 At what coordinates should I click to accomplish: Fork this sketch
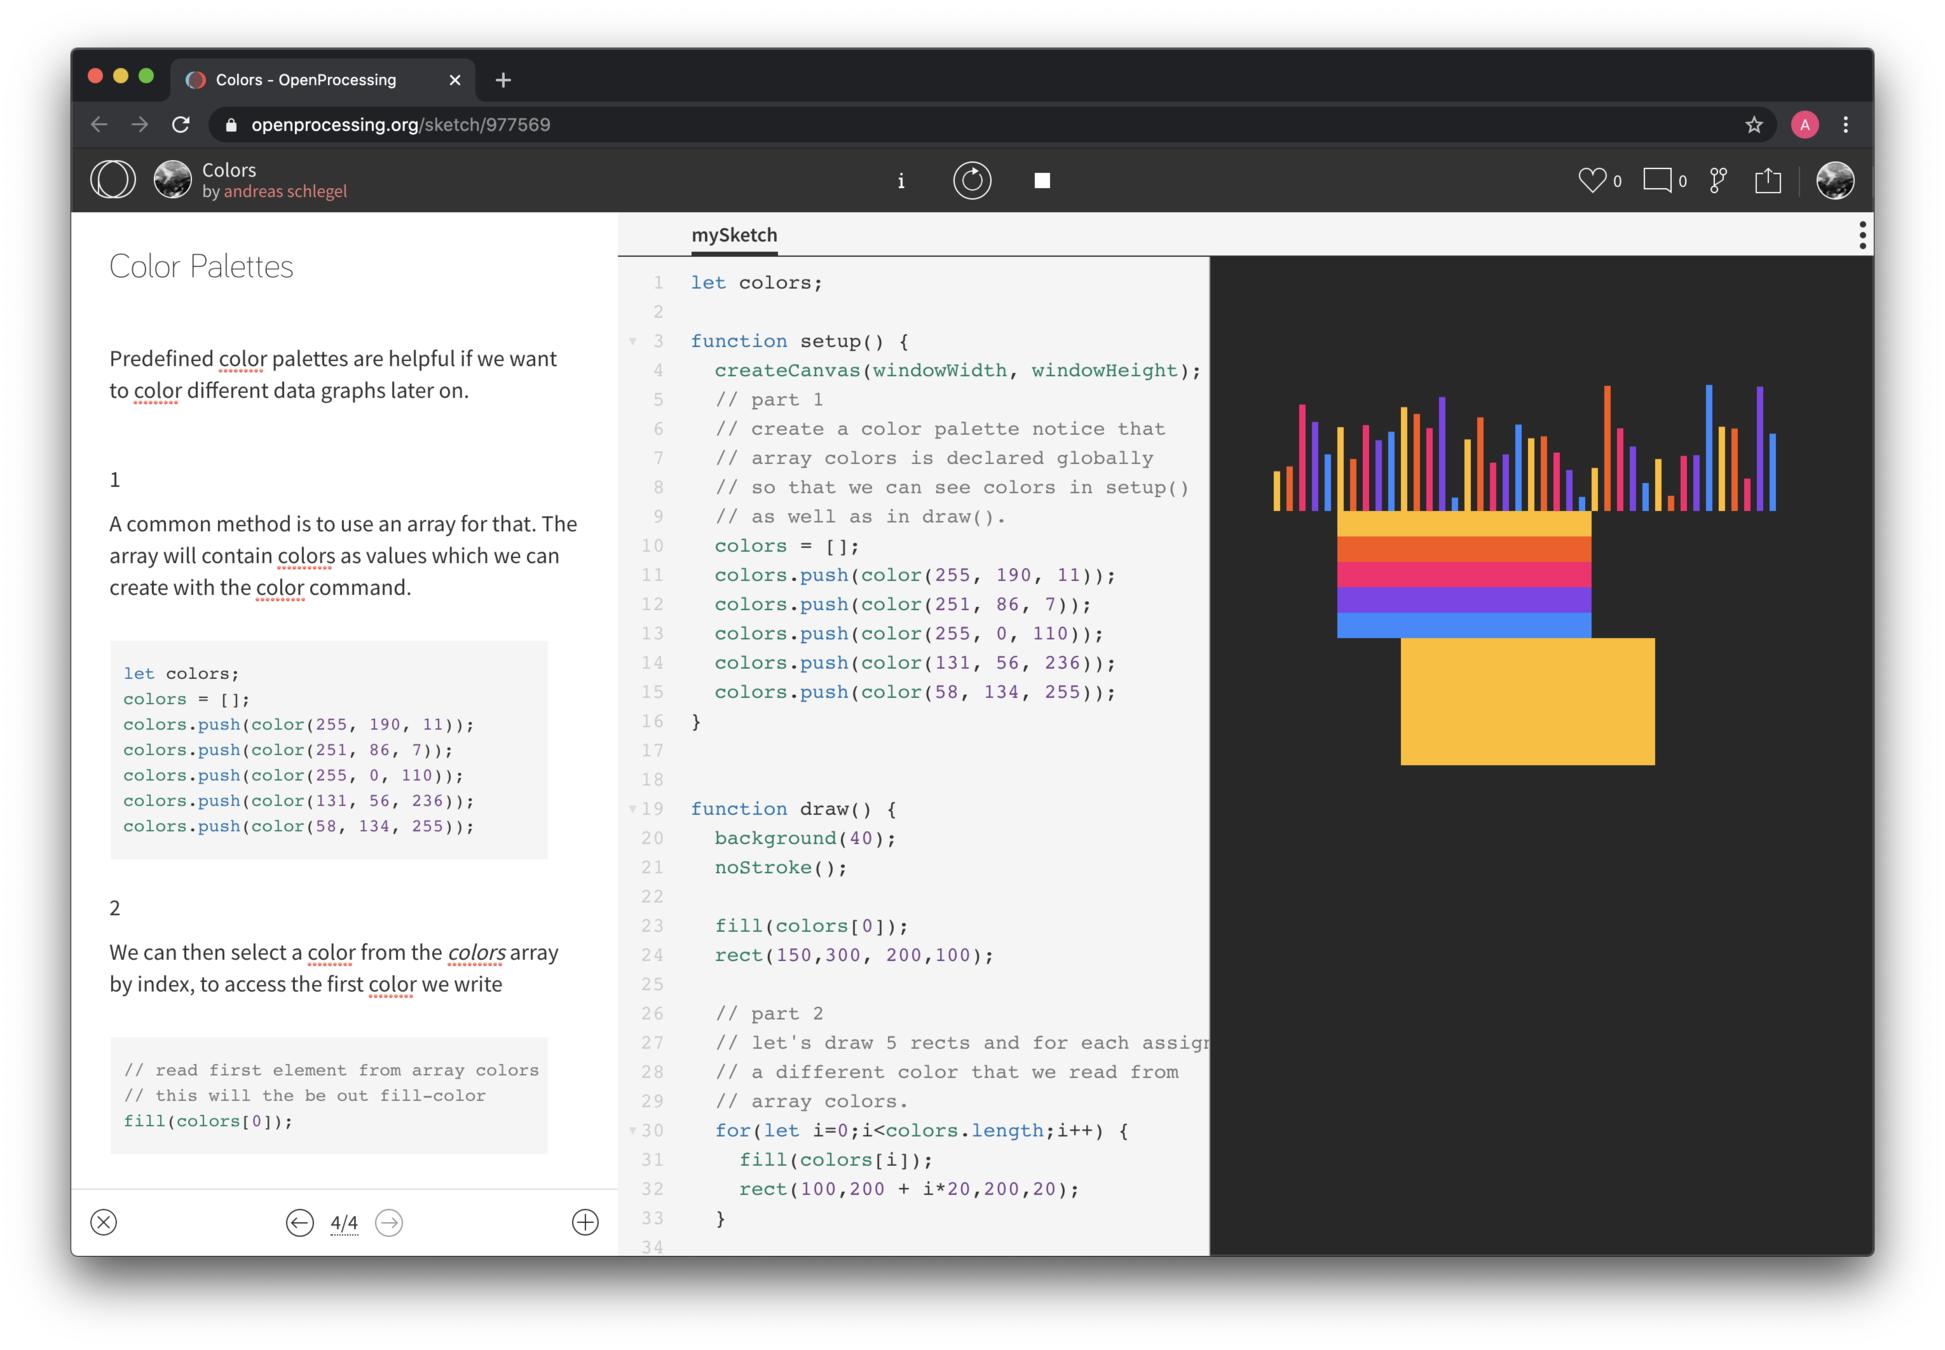point(1718,180)
